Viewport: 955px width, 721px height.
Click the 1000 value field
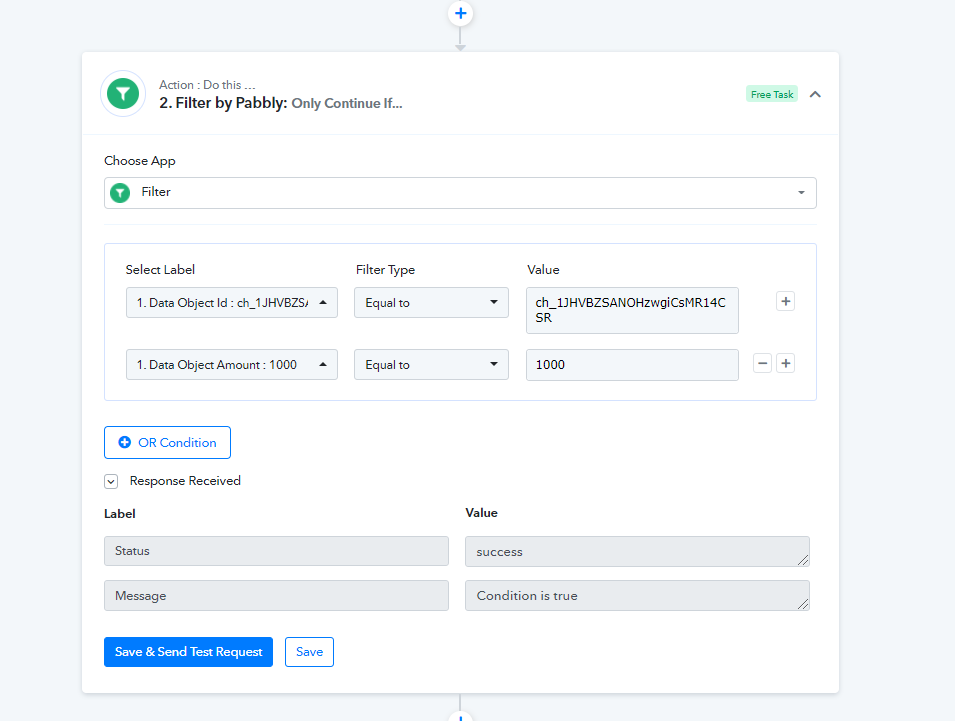tap(632, 365)
